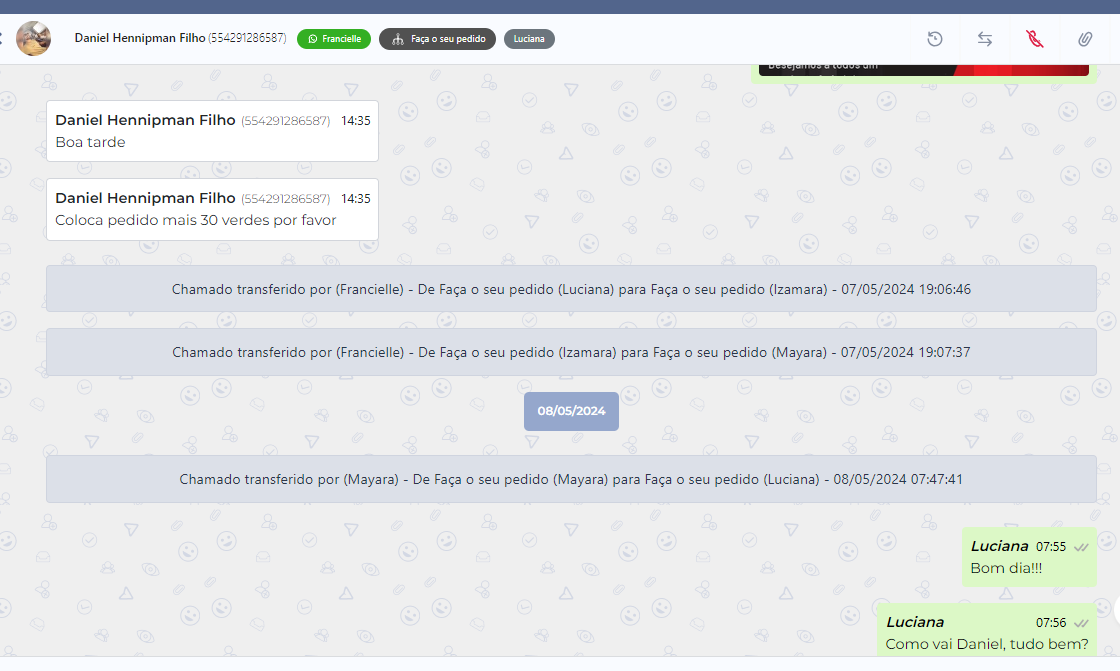Open the attachment paperclip icon
Viewport: 1120px width, 671px height.
[1085, 39]
